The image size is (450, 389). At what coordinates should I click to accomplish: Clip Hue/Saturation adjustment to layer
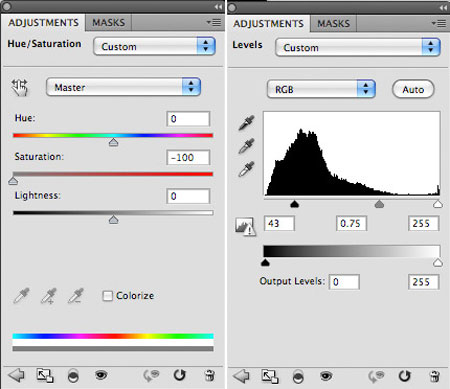73,376
